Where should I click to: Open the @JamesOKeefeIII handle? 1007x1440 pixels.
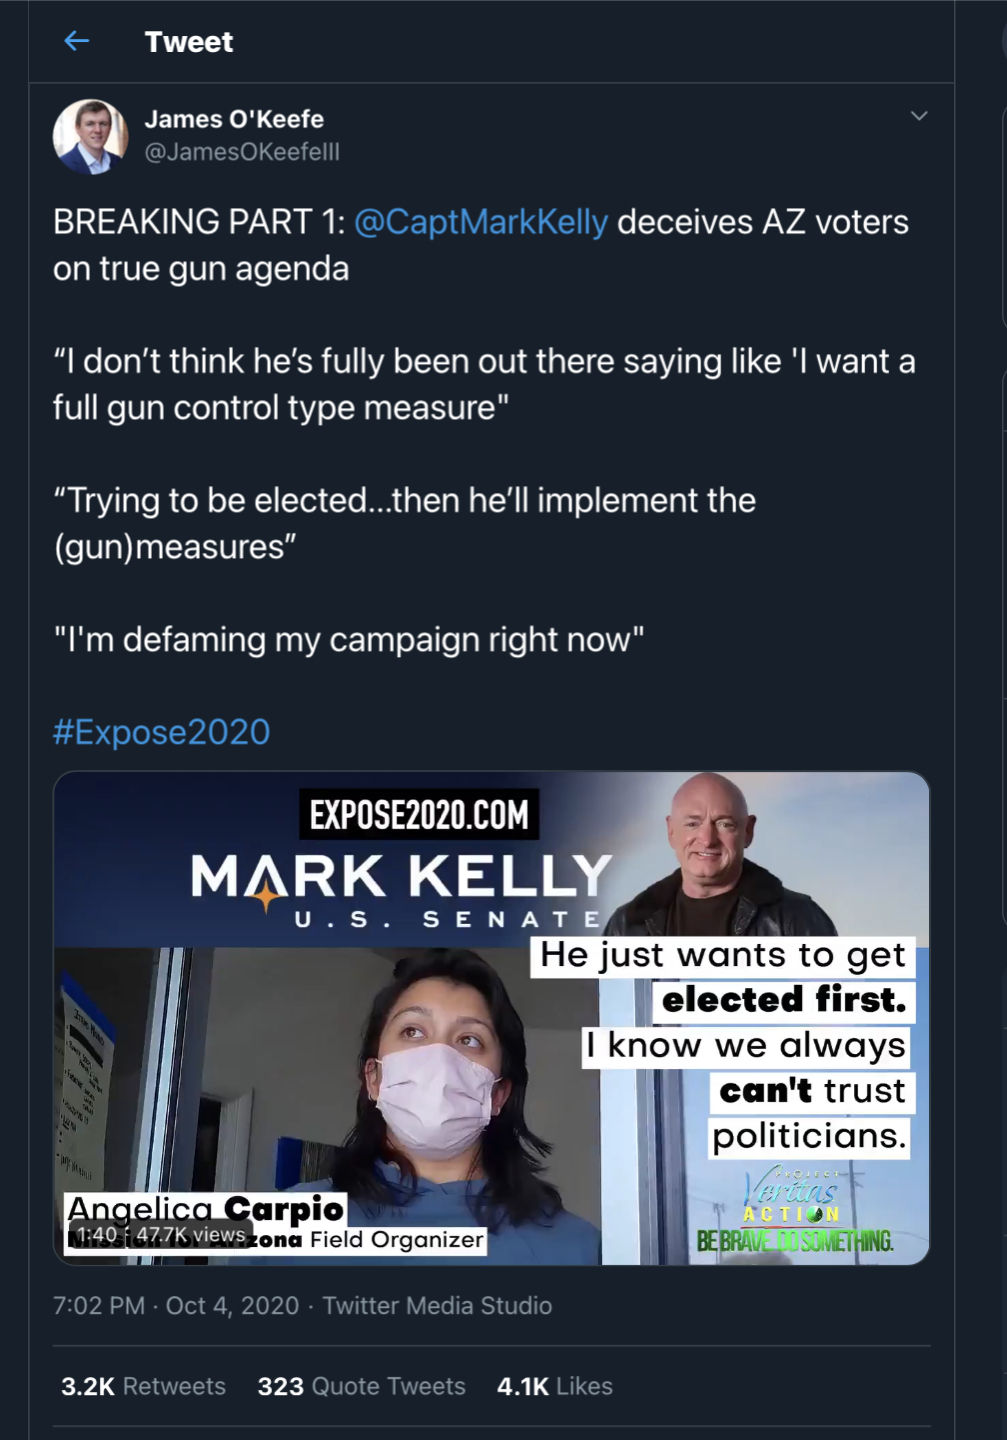(x=242, y=152)
